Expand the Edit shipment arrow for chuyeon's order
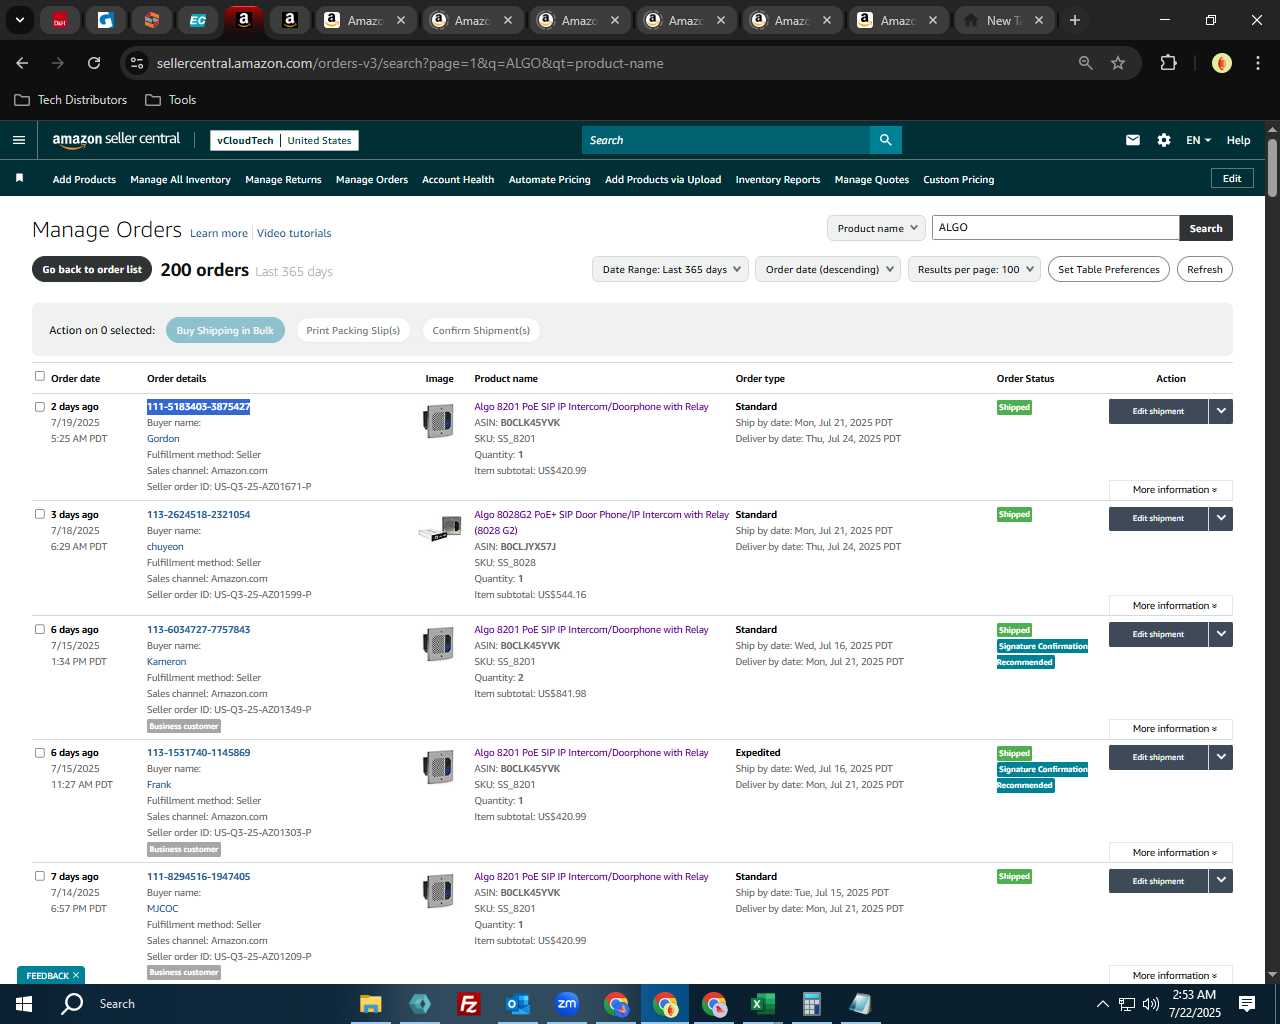This screenshot has width=1280, height=1024. tap(1221, 518)
